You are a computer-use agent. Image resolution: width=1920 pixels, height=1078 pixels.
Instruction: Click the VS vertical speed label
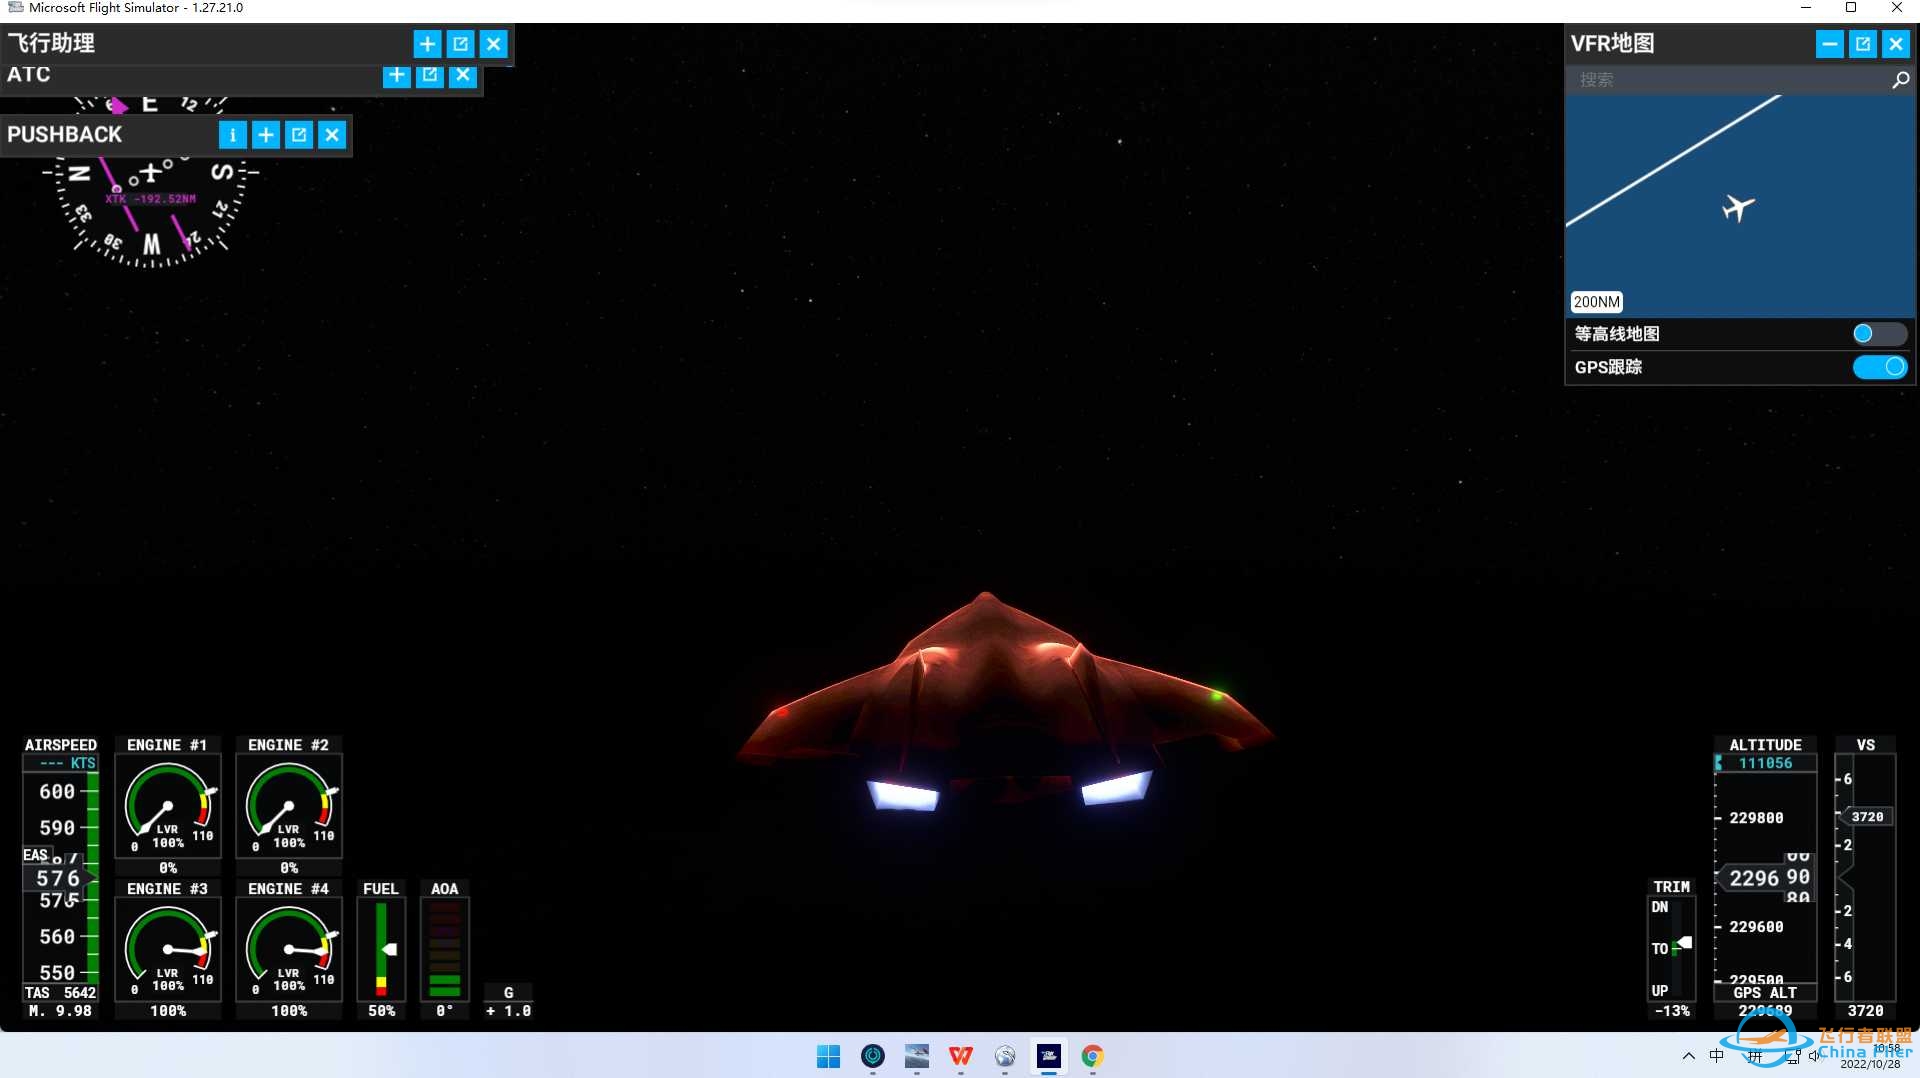(1866, 745)
